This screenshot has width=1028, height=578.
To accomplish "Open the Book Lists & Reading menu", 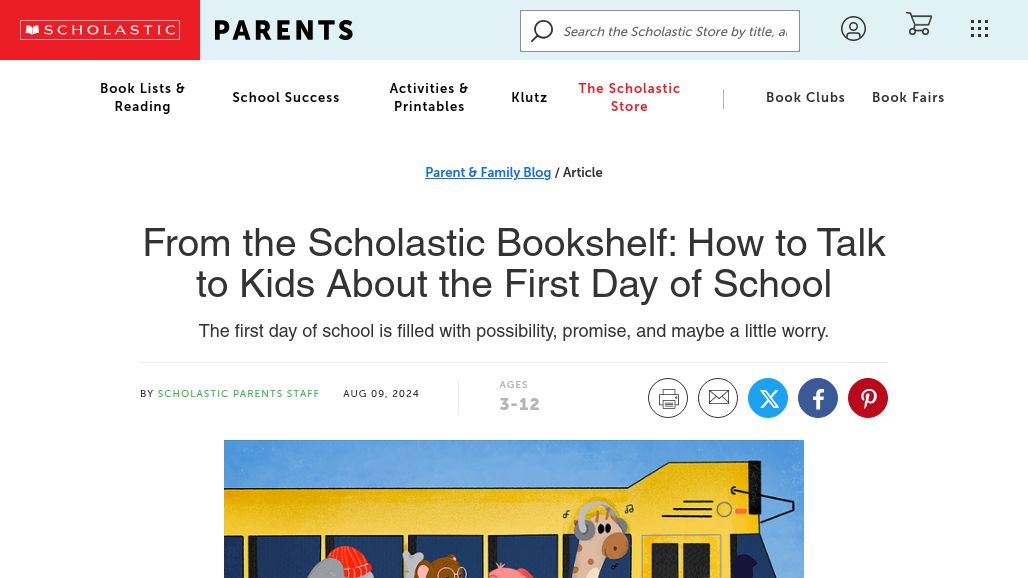I will coord(142,97).
